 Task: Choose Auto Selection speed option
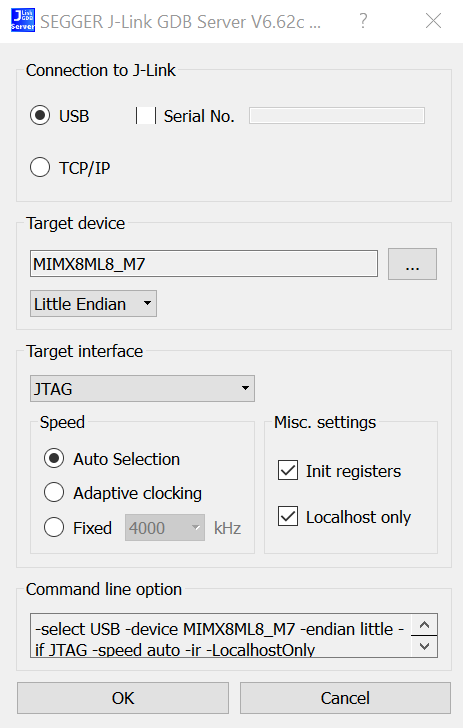point(54,459)
